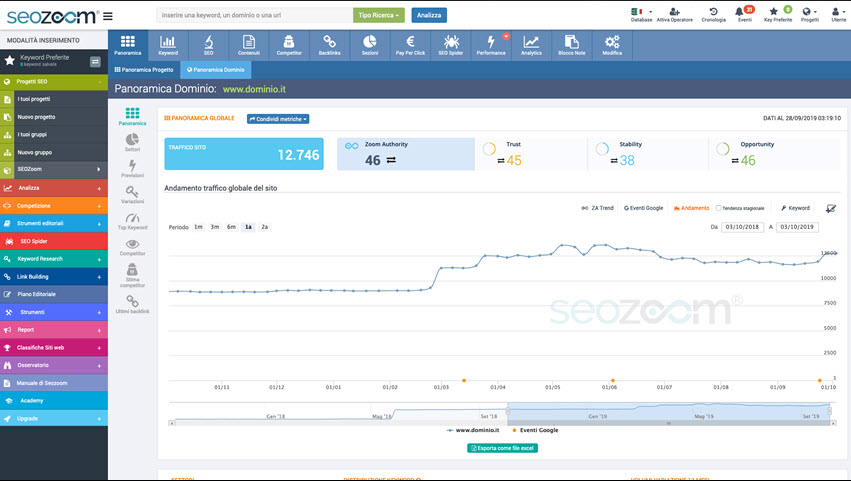This screenshot has height=481, width=851.
Task: Open Manuale di Seozoom in sidebar
Action: [x=54, y=383]
